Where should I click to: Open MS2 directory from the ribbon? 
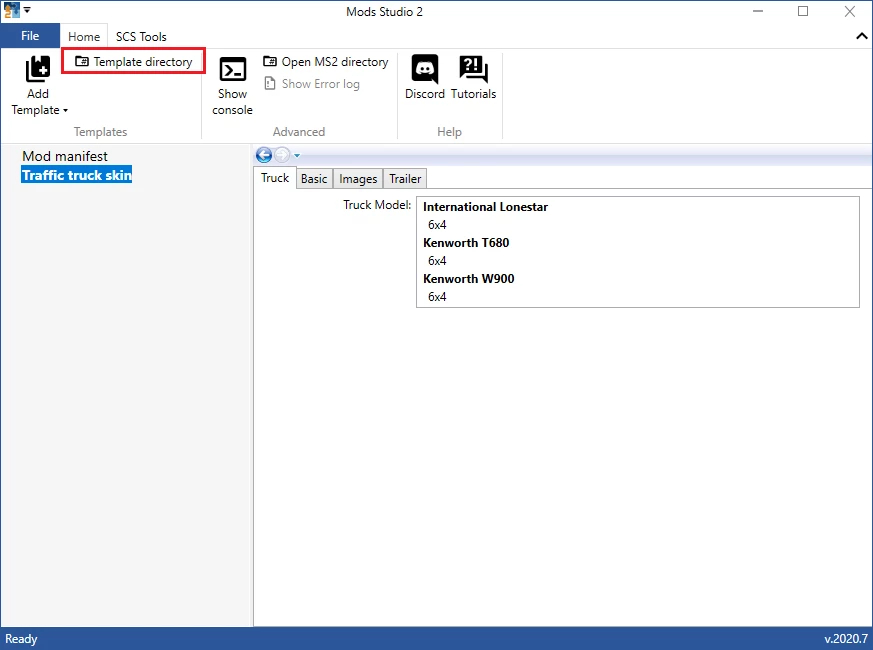coord(325,62)
